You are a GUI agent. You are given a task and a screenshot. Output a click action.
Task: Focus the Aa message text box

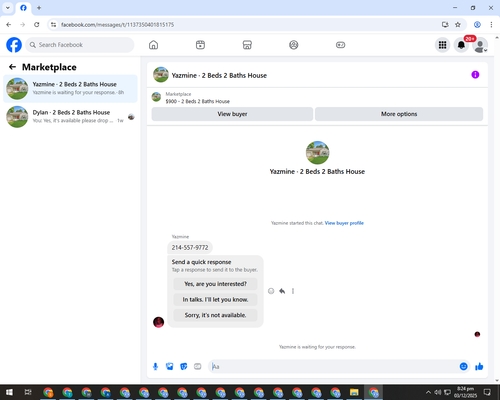[333, 367]
